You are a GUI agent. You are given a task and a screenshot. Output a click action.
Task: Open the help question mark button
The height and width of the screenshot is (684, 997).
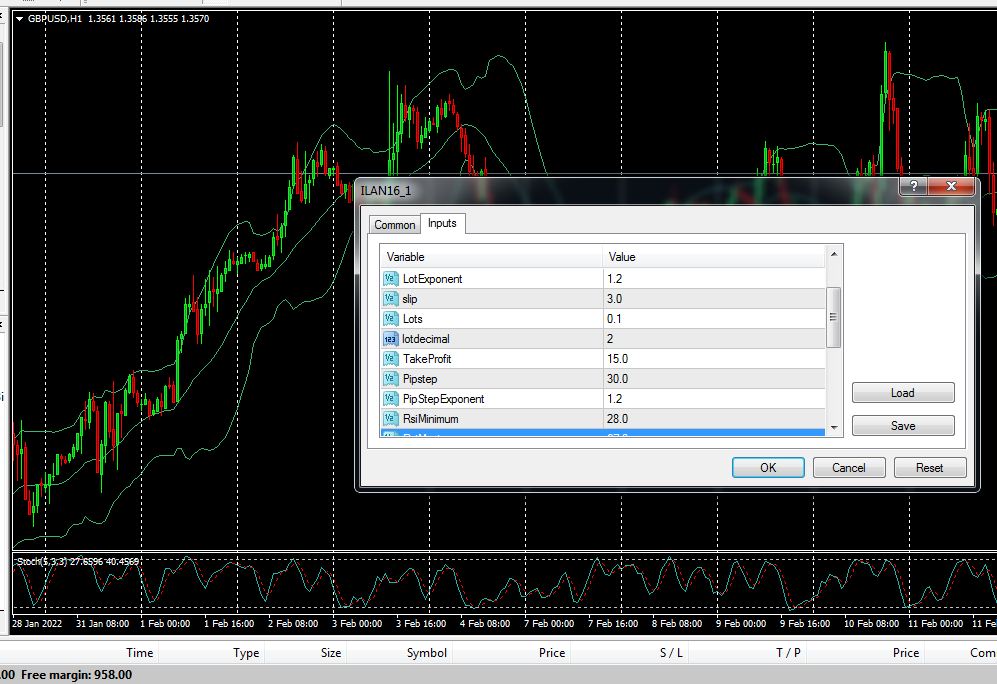[914, 186]
